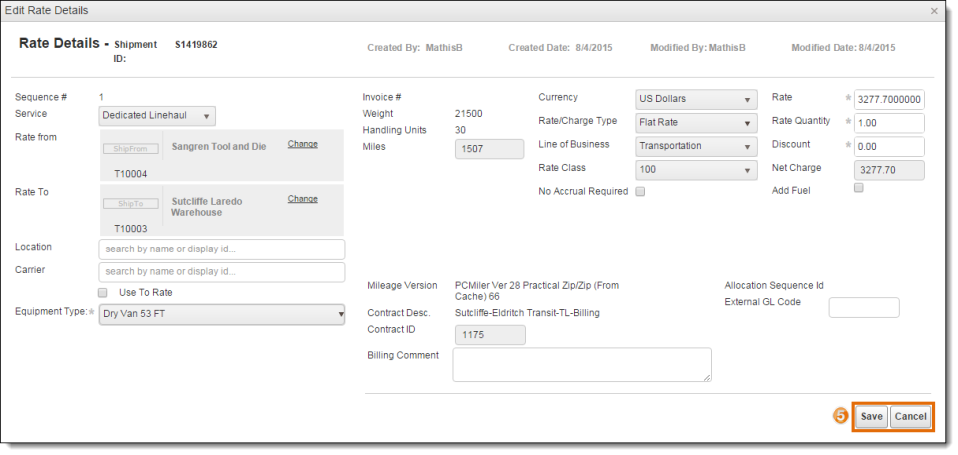Enable the Add Fuel checkbox
Image resolution: width=958 pixels, height=455 pixels.
858,188
